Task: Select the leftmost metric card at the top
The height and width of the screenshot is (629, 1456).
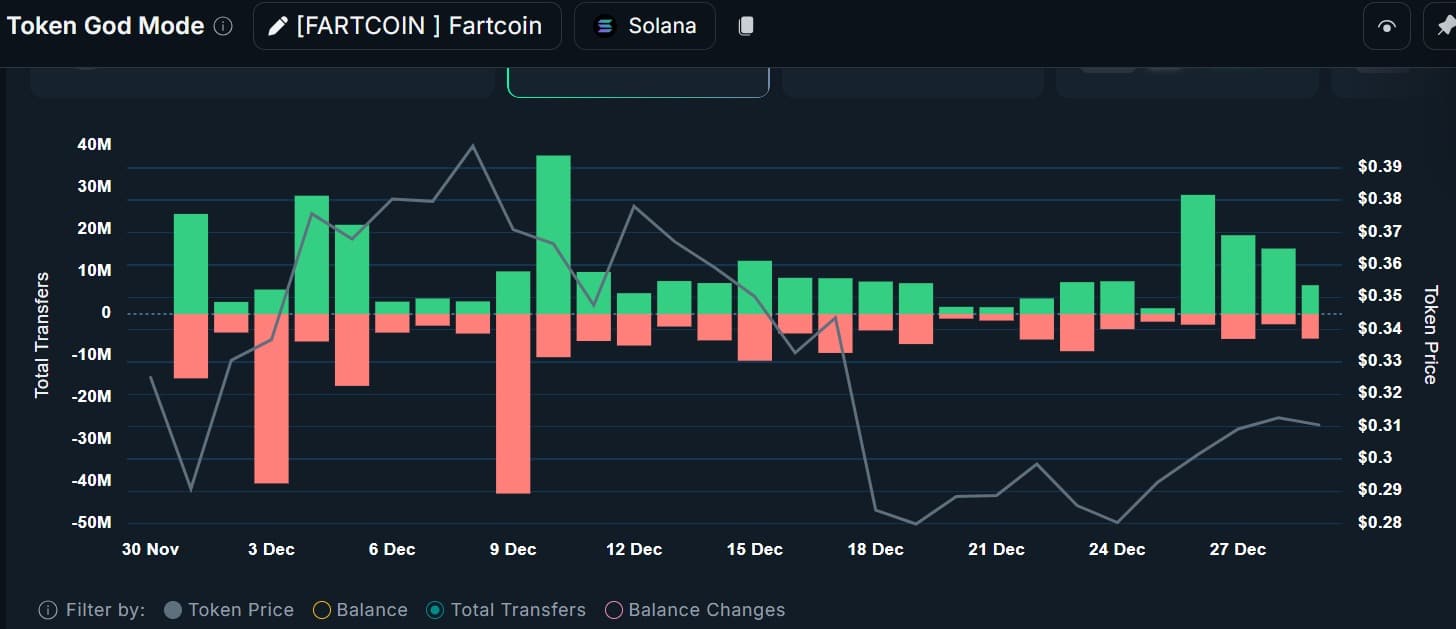Action: pos(260,80)
